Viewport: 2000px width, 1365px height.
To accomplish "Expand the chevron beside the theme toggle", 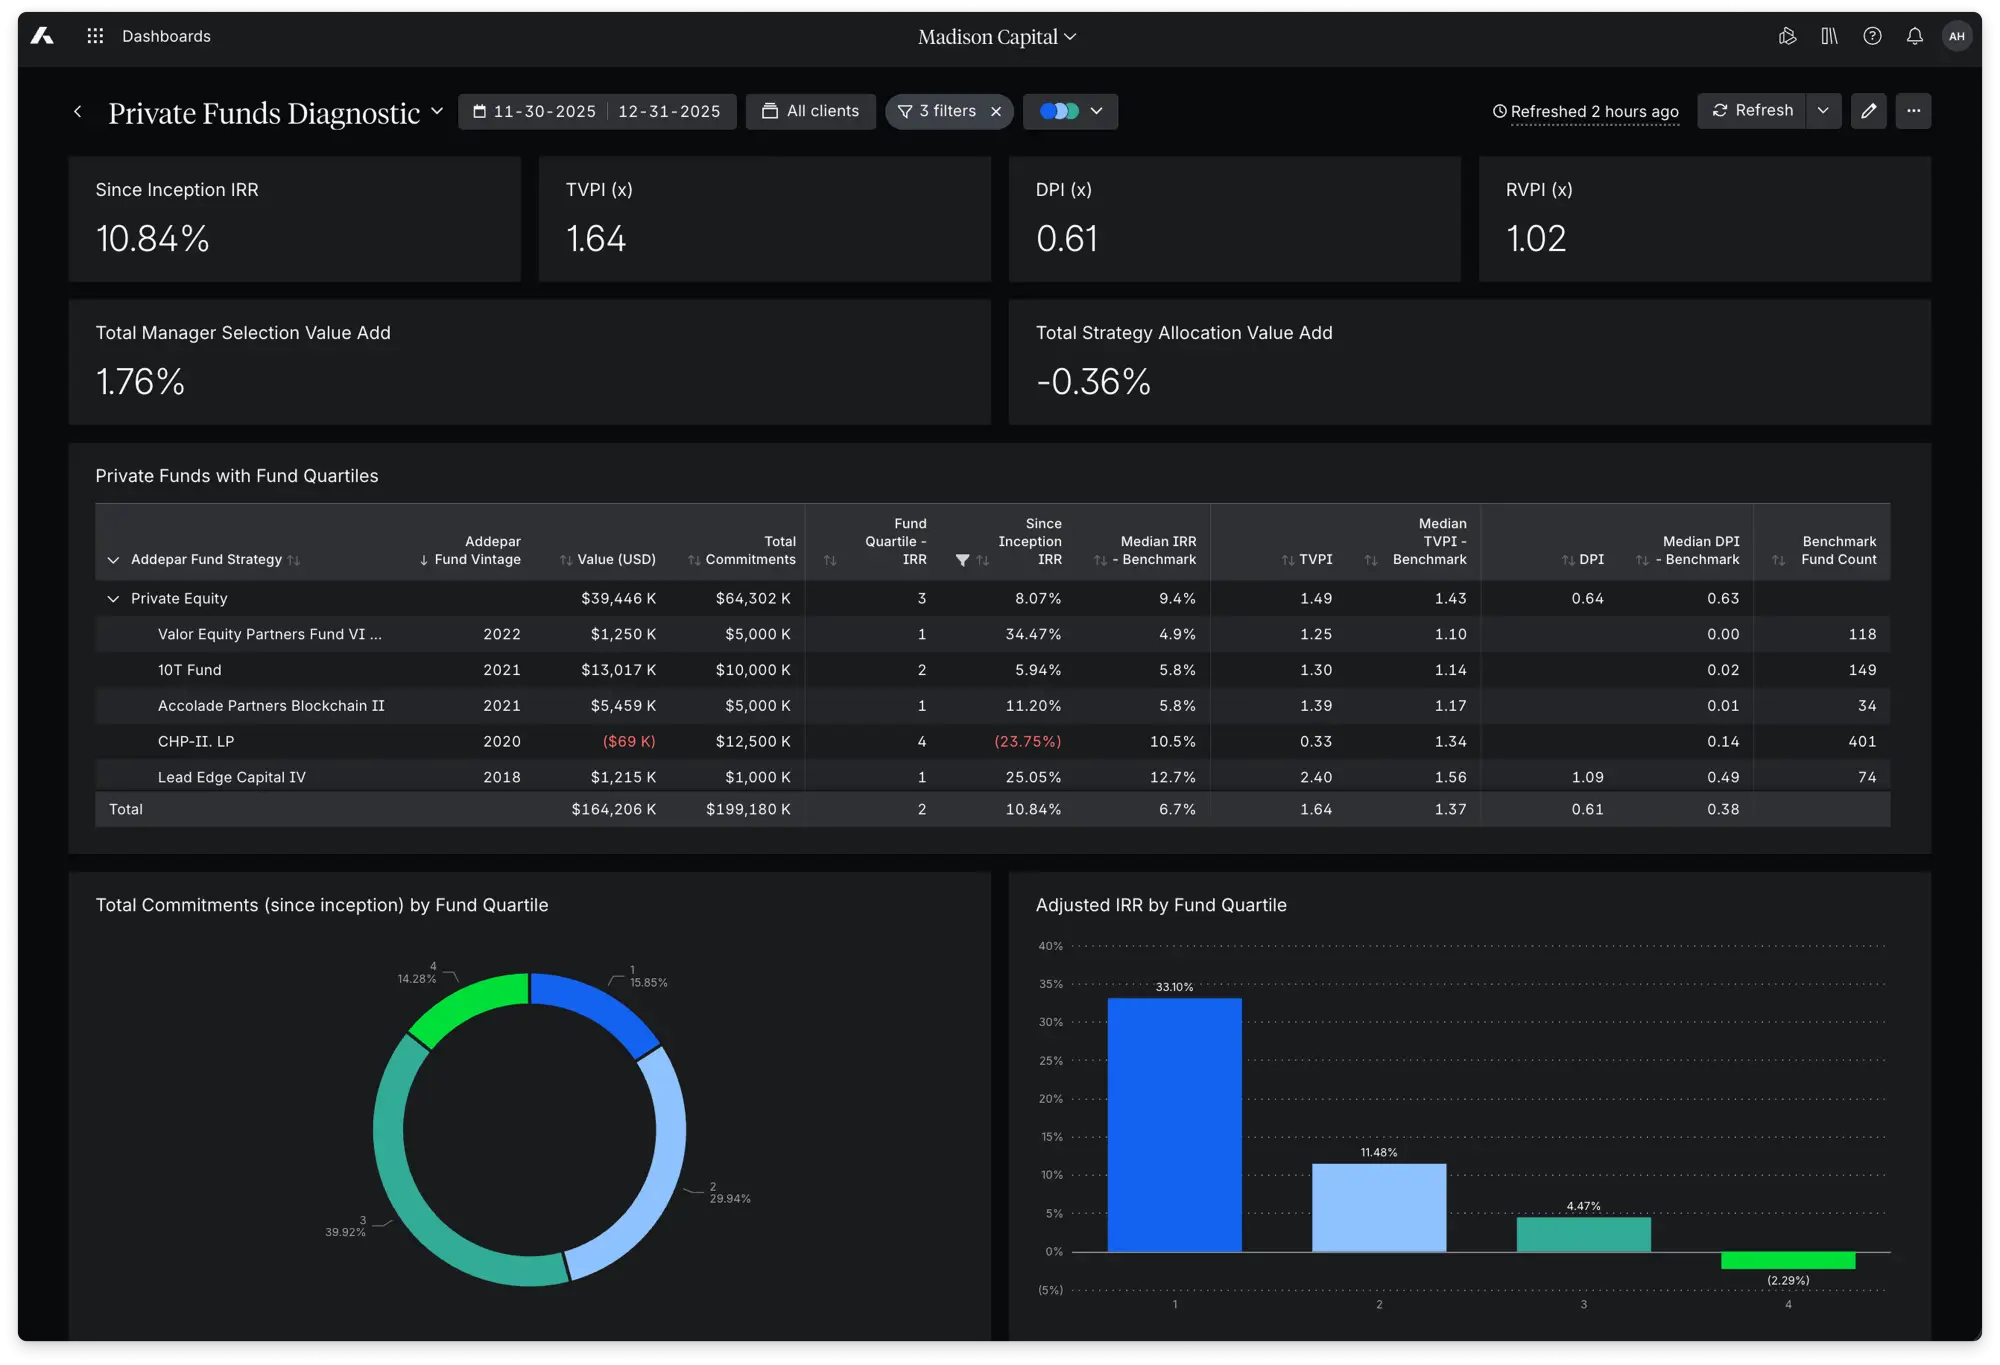I will pyautogui.click(x=1097, y=111).
